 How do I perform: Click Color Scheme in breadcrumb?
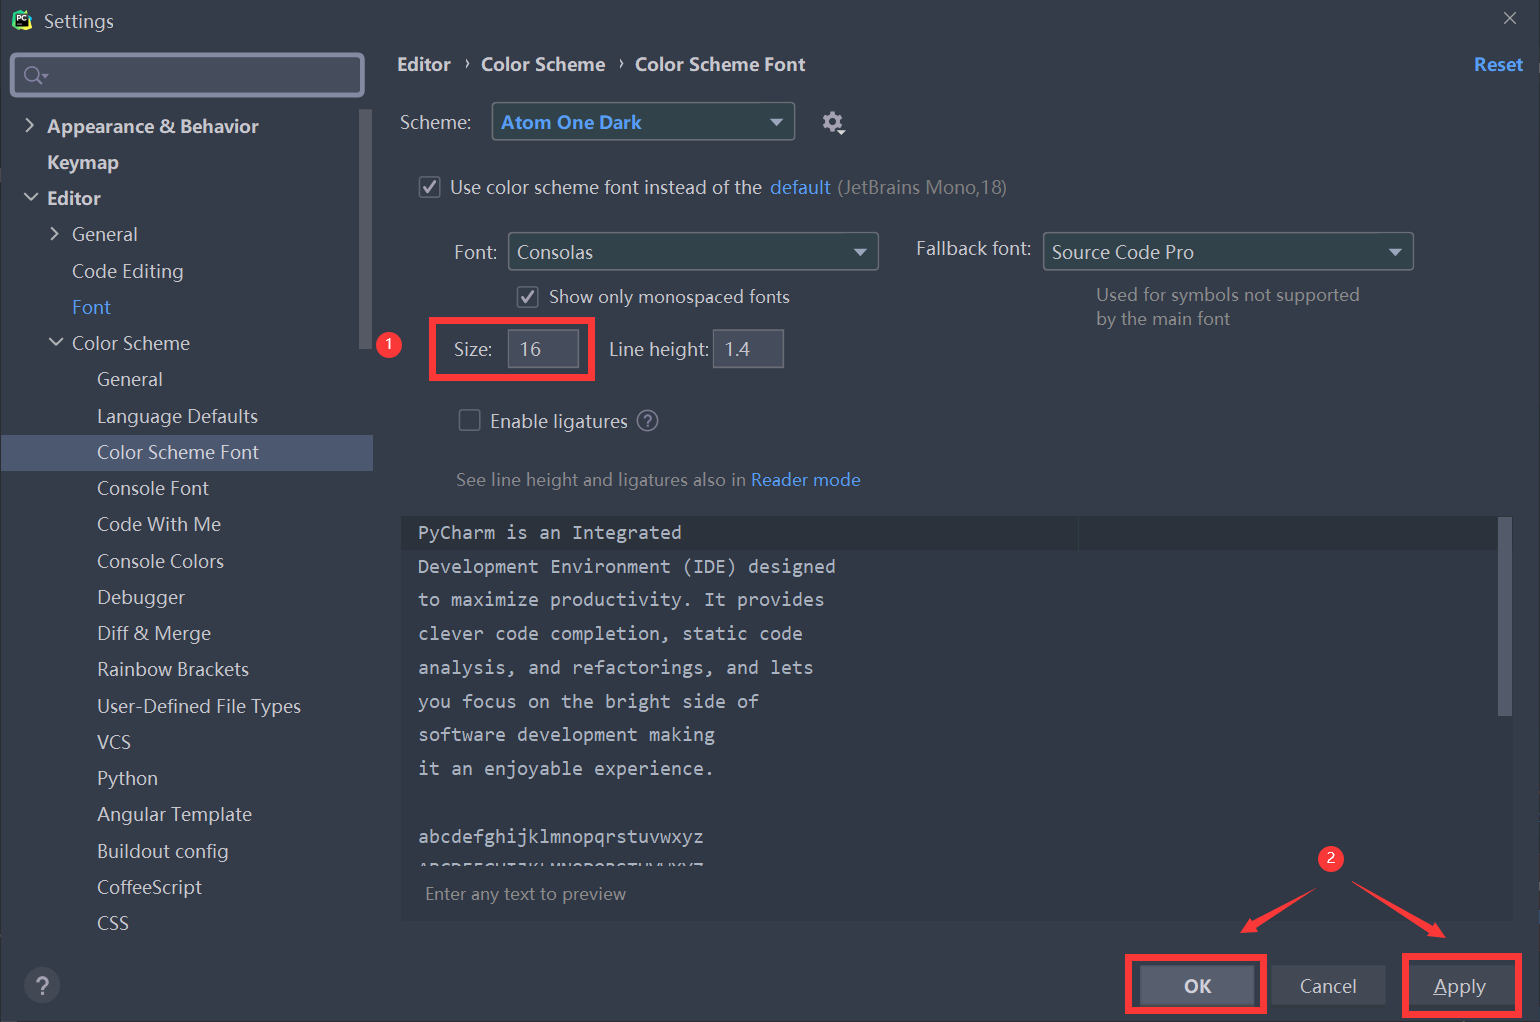pyautogui.click(x=543, y=64)
